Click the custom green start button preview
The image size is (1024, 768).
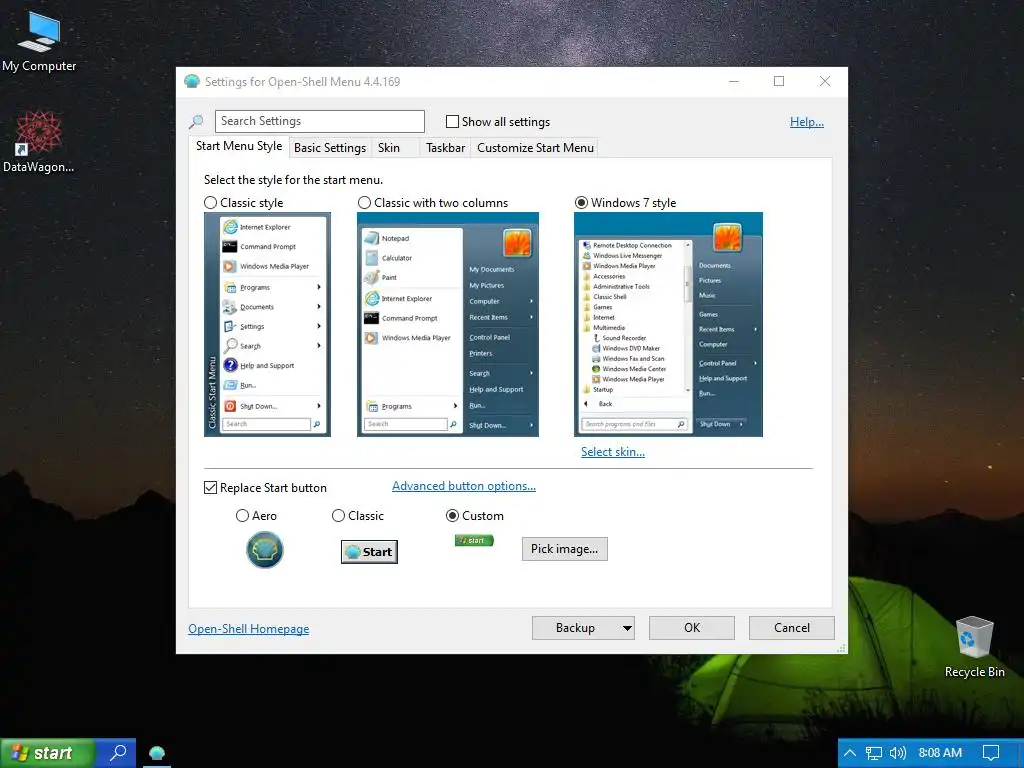pos(474,540)
